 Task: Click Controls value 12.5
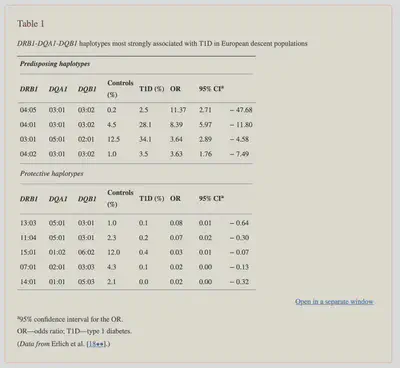[114, 139]
